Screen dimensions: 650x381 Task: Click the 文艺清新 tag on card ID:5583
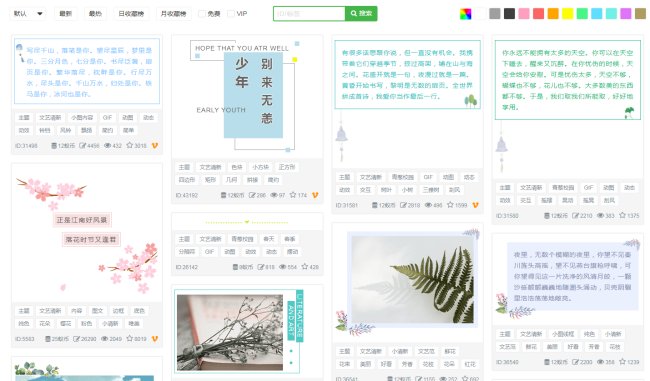(x=50, y=311)
